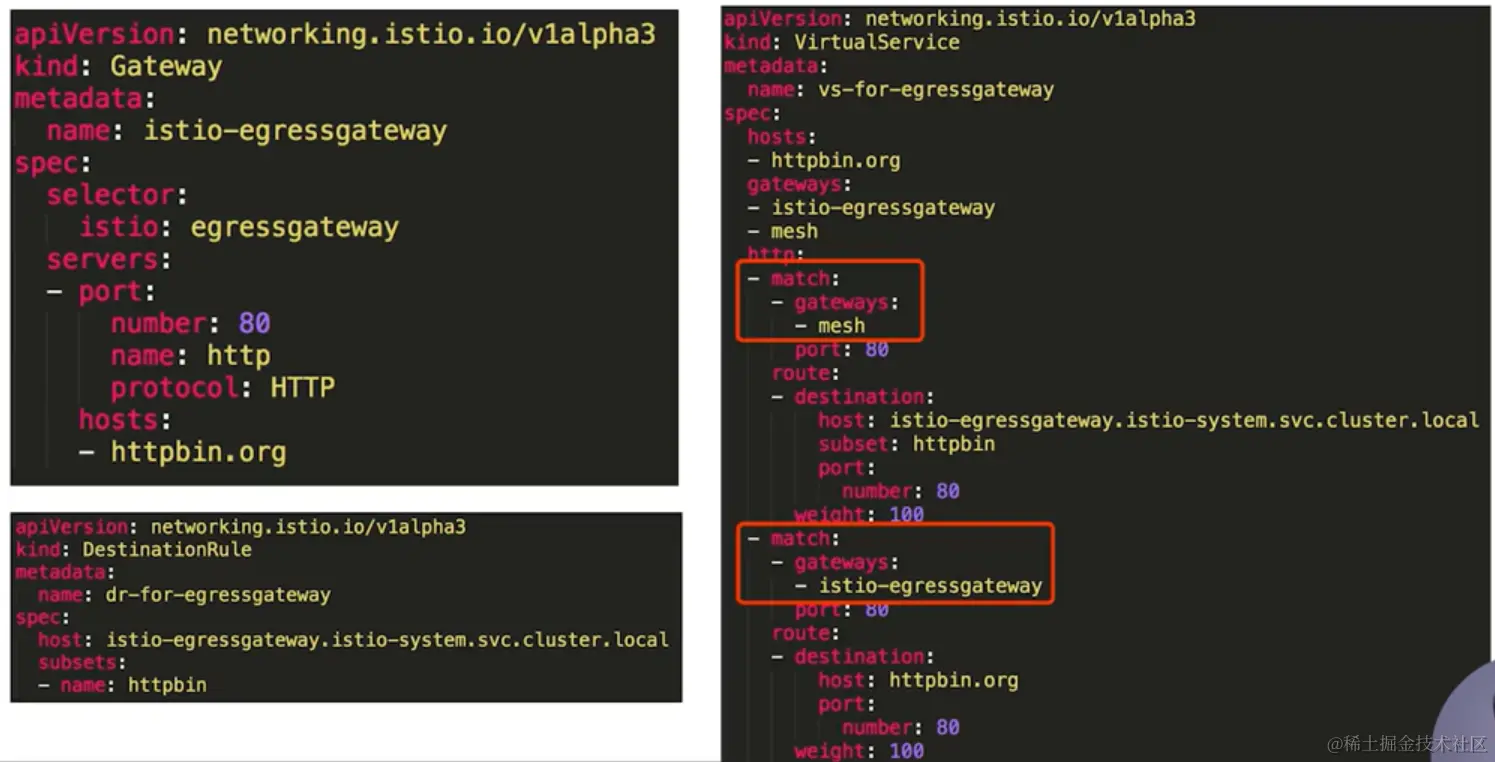Click the 'protocol: HTTP' line
1495x762 pixels.
pyautogui.click(x=223, y=388)
